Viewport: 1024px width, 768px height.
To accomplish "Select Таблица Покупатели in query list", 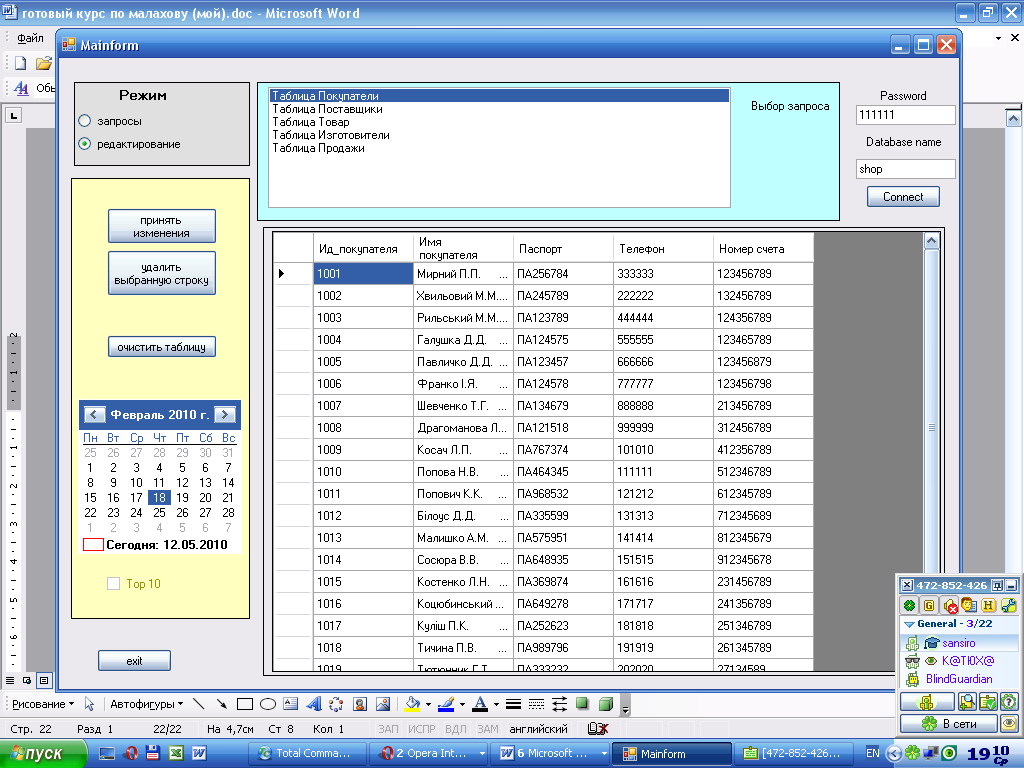I will click(x=500, y=96).
